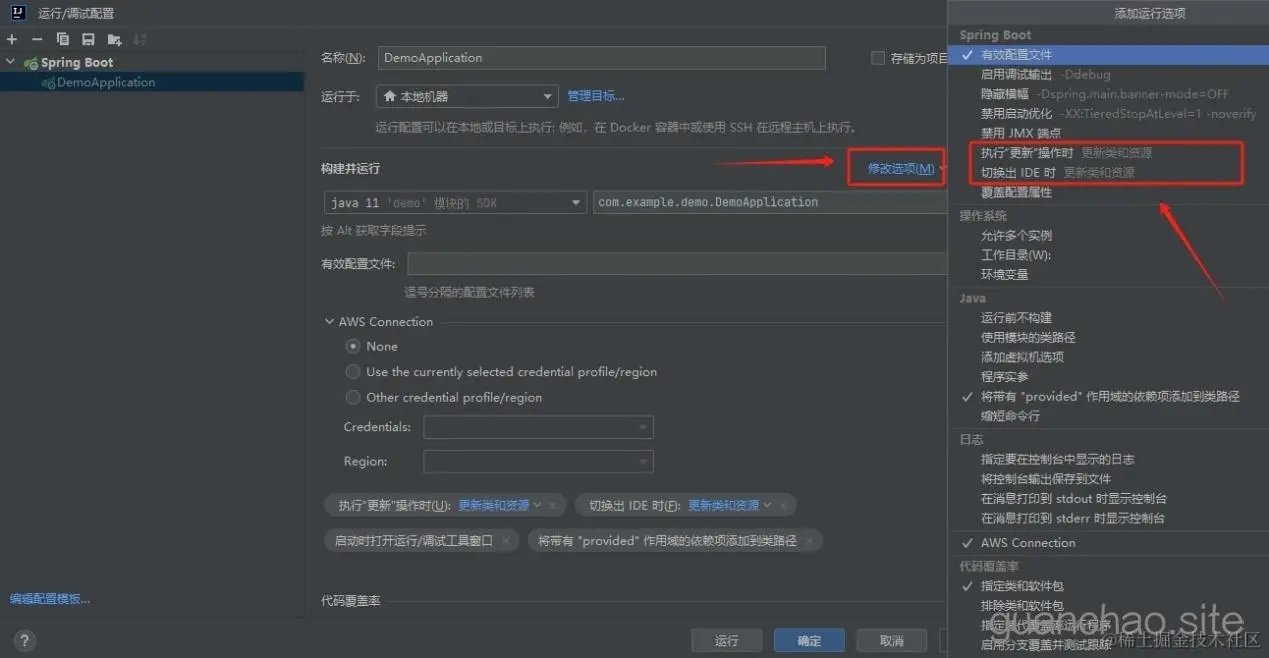Click the 确定 button
1269x658 pixels.
(810, 640)
